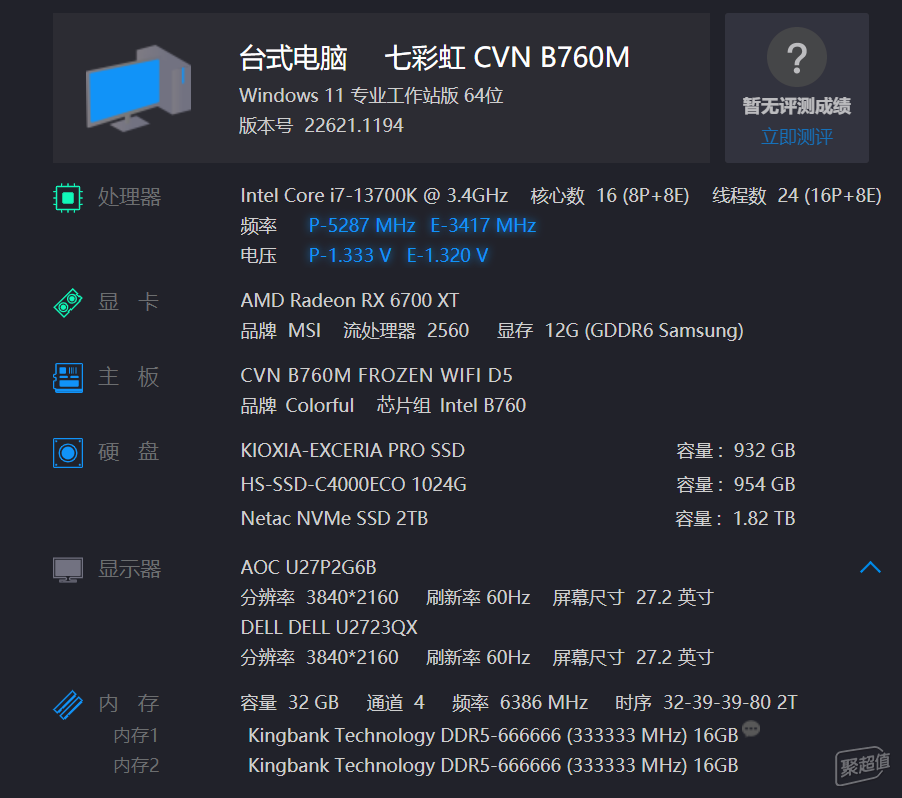Click the DELL monitor 刷新率 60Hz value
902x798 pixels.
(x=478, y=658)
